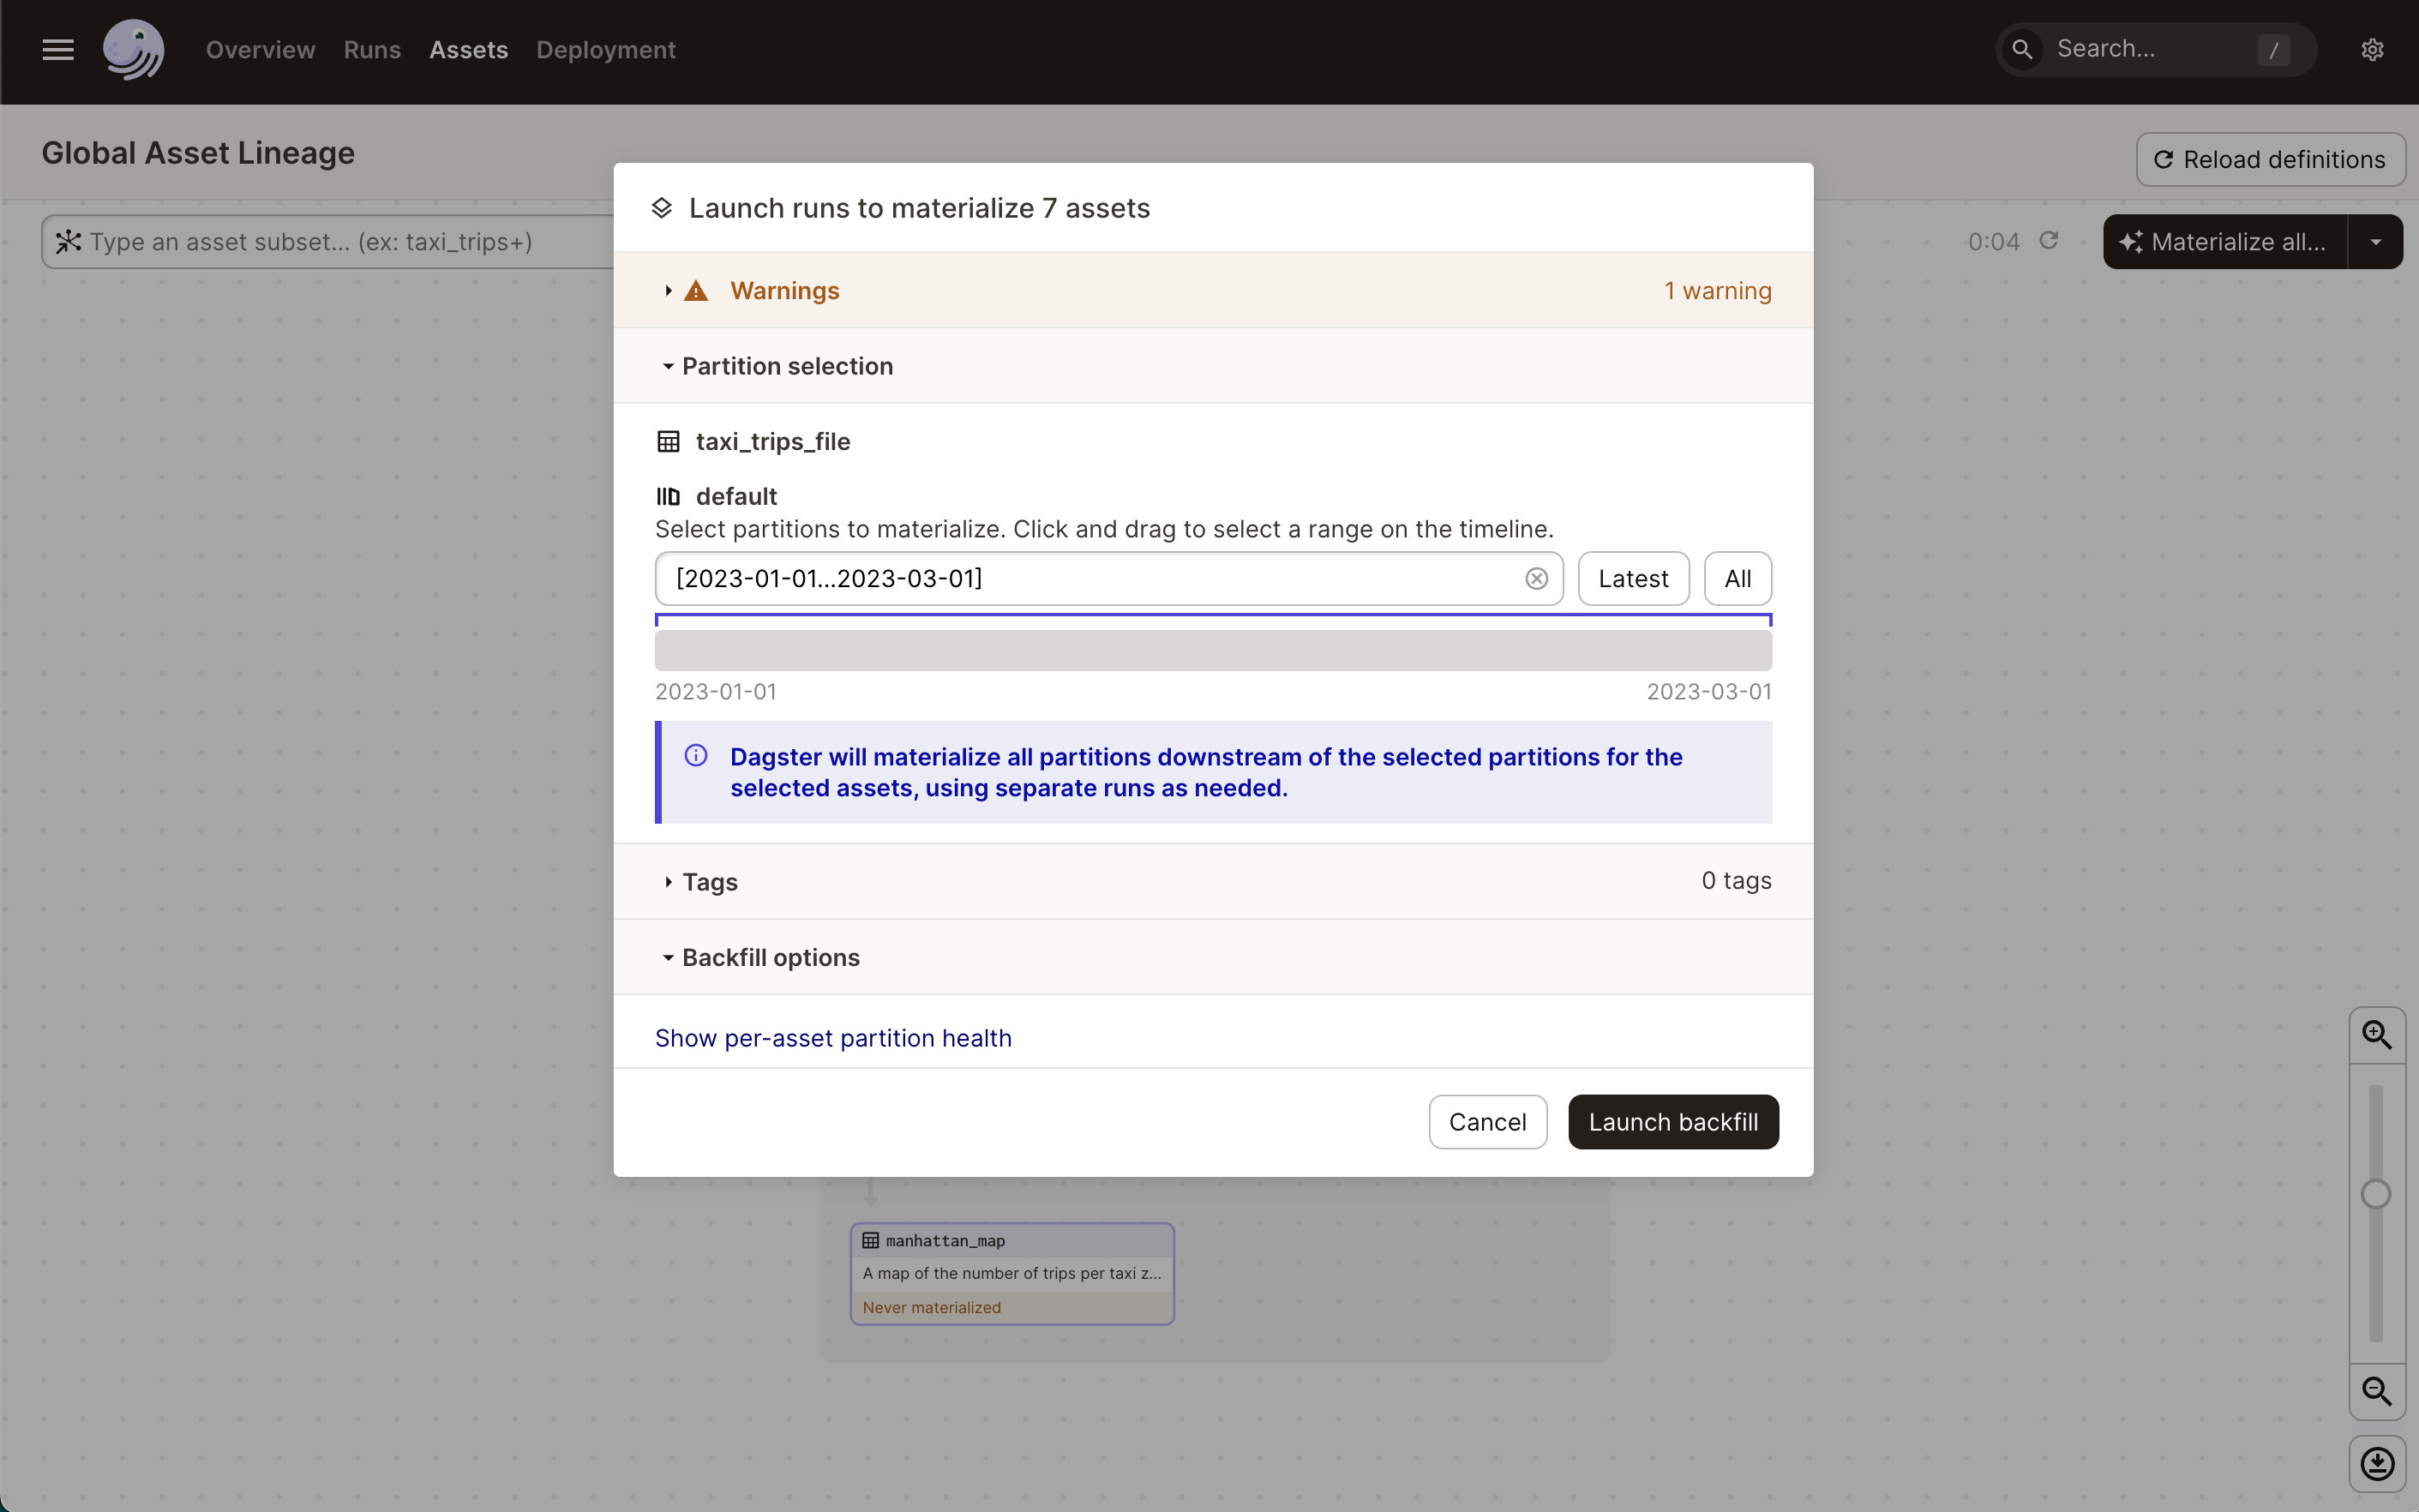Image resolution: width=2419 pixels, height=1512 pixels.
Task: Click the asset subset input field
Action: click(330, 242)
